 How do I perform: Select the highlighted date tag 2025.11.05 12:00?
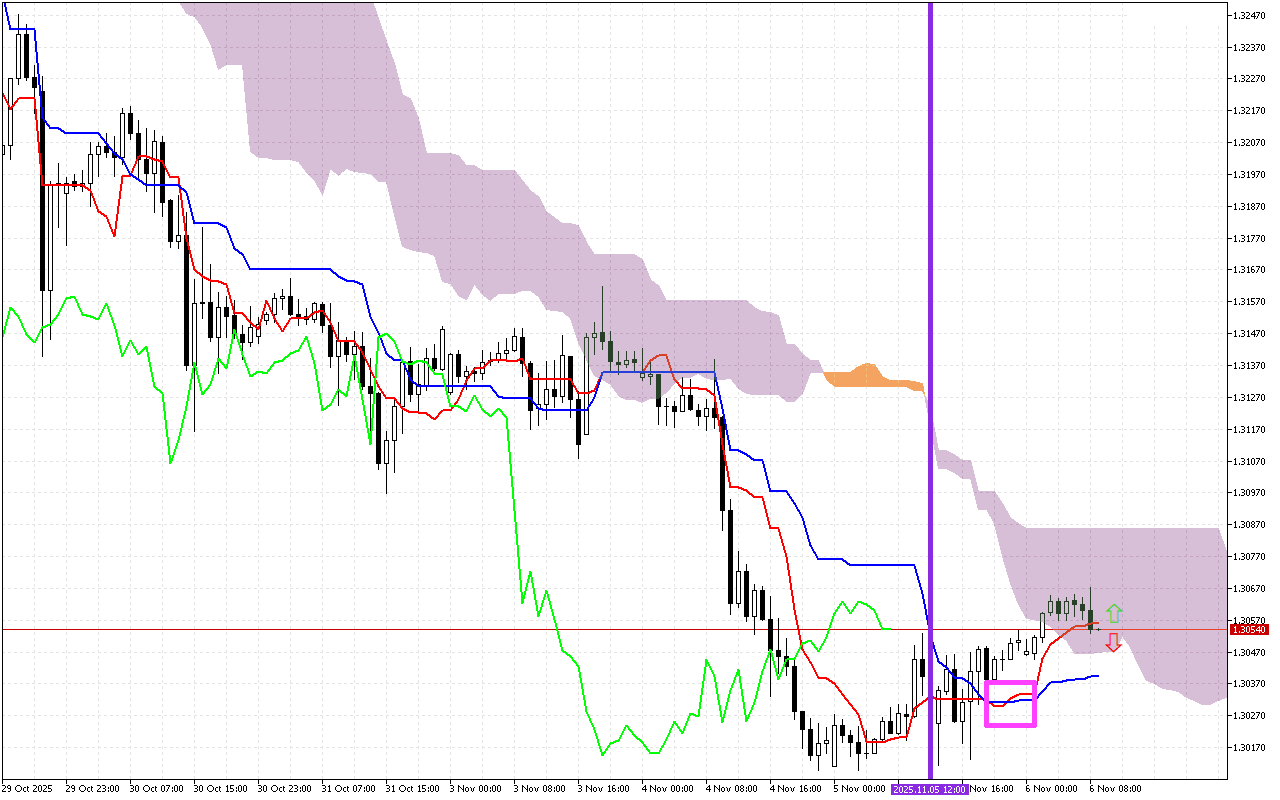pos(929,788)
